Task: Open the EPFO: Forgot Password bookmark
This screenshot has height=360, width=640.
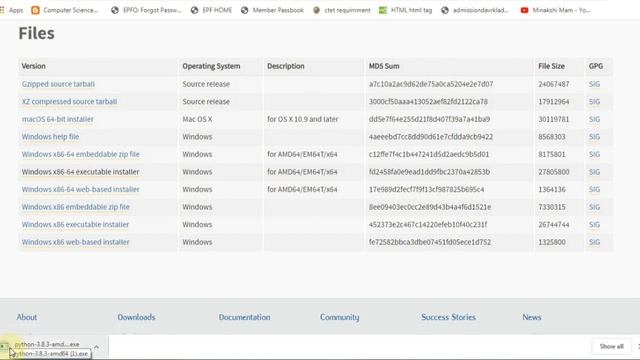Action: coord(146,10)
